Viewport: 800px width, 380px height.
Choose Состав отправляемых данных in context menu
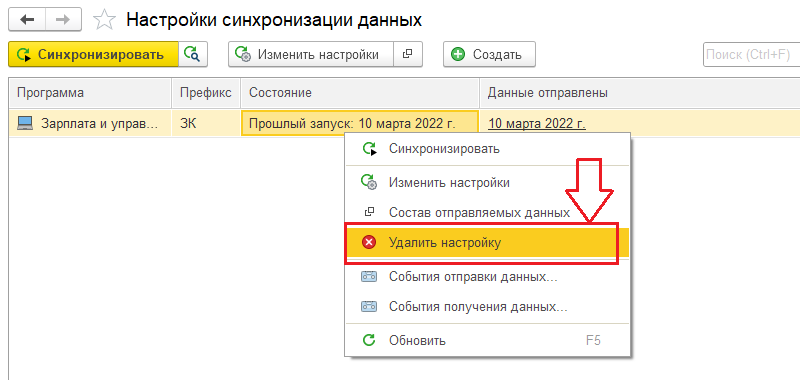pyautogui.click(x=488, y=212)
